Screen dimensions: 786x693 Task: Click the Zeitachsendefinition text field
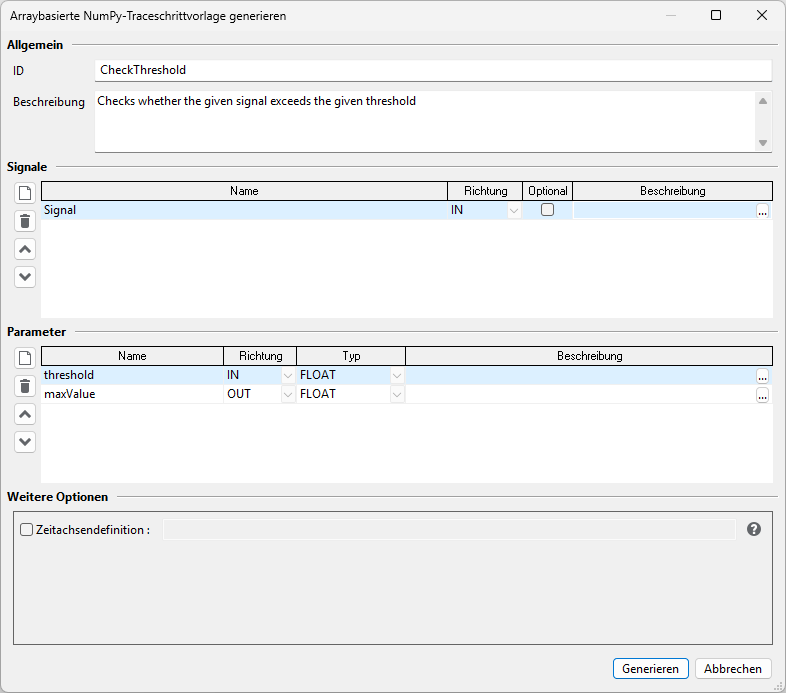click(449, 530)
